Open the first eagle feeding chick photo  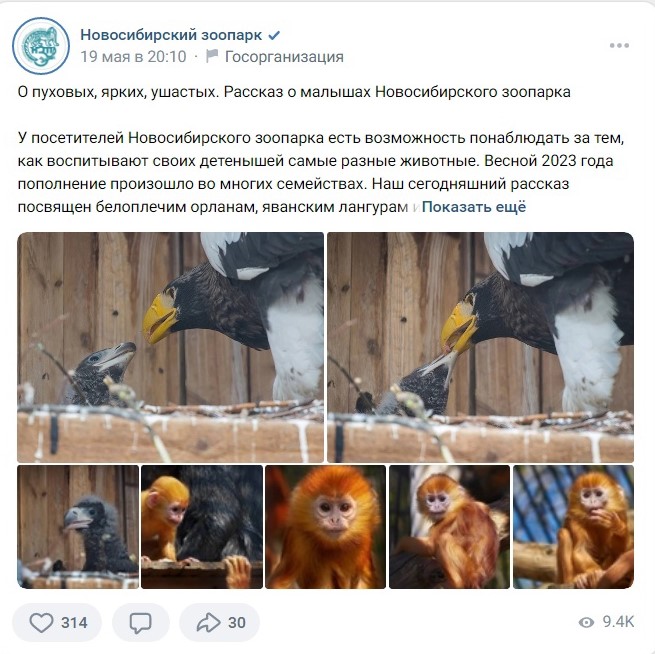170,347
